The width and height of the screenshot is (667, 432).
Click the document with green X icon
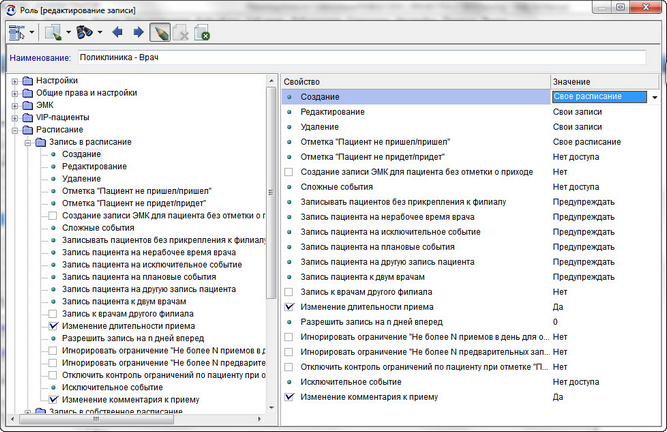[202, 32]
